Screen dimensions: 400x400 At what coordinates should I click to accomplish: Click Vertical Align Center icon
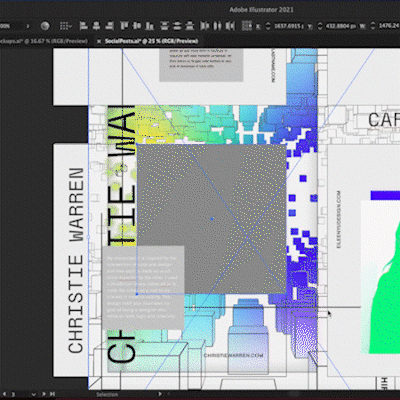pos(137,26)
